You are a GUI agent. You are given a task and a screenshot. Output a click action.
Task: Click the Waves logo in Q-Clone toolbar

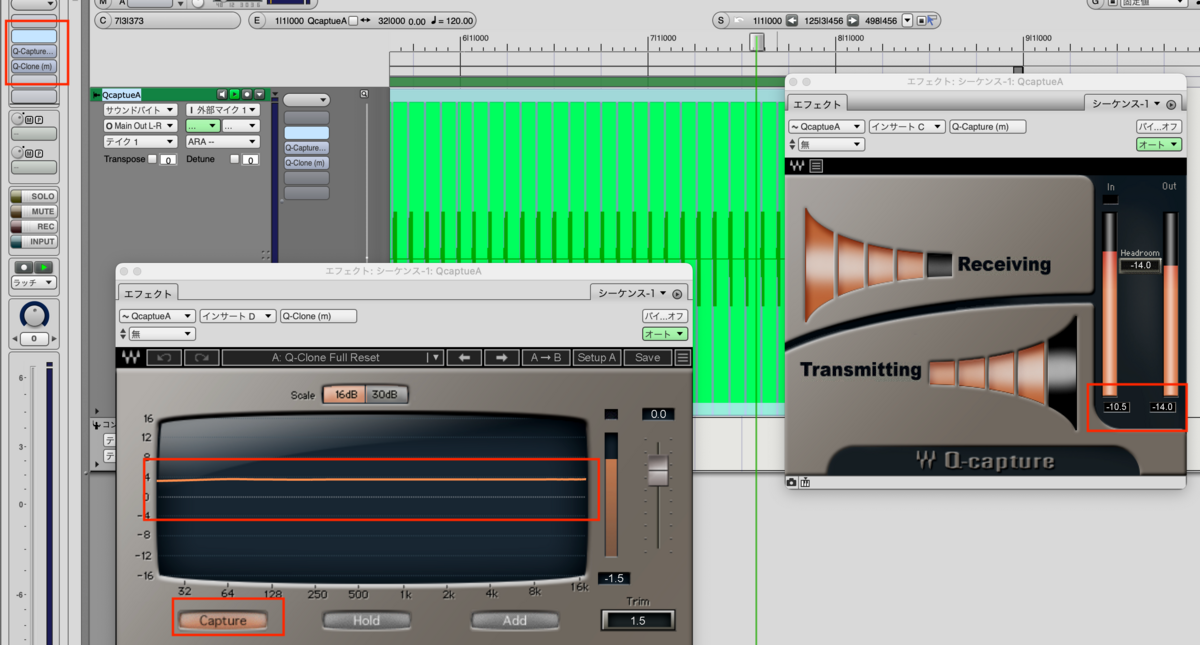pos(130,357)
